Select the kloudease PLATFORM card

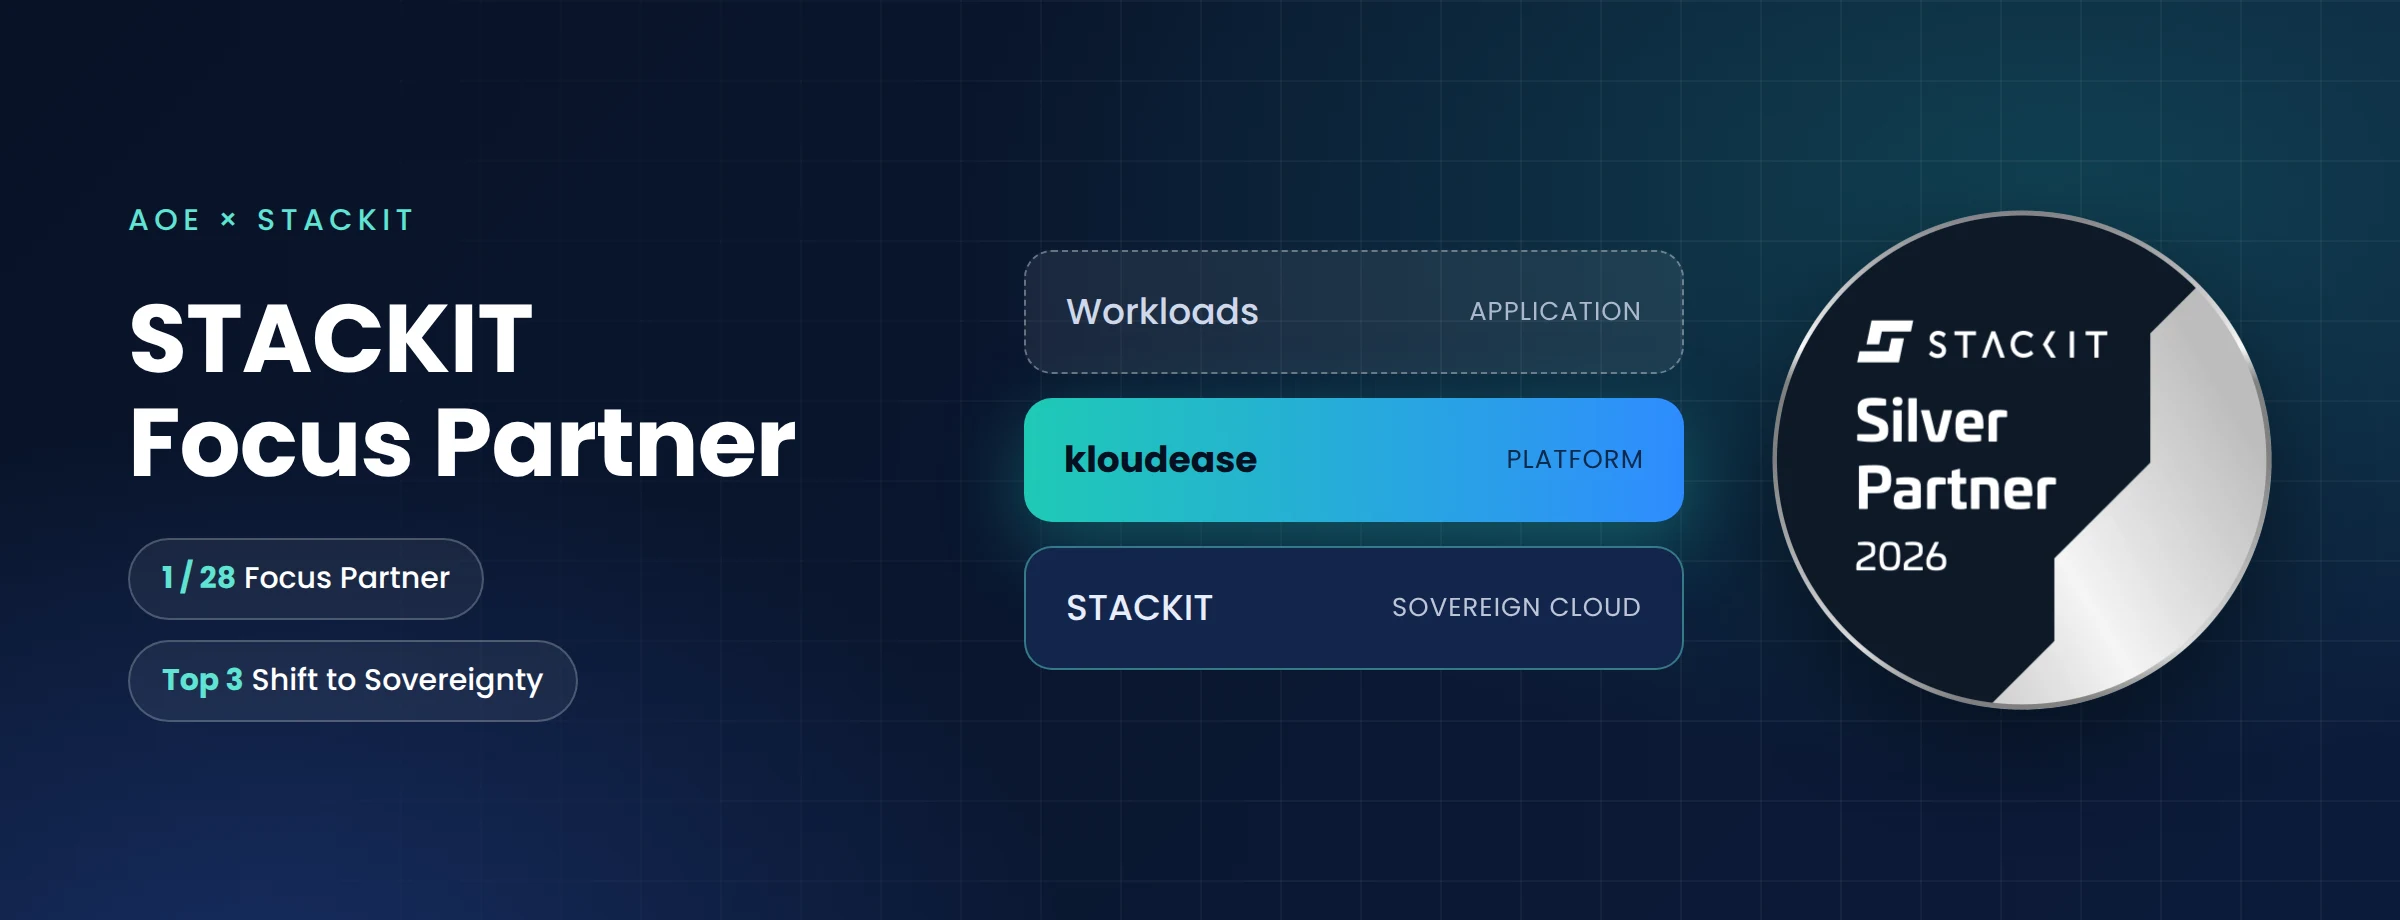point(1354,460)
